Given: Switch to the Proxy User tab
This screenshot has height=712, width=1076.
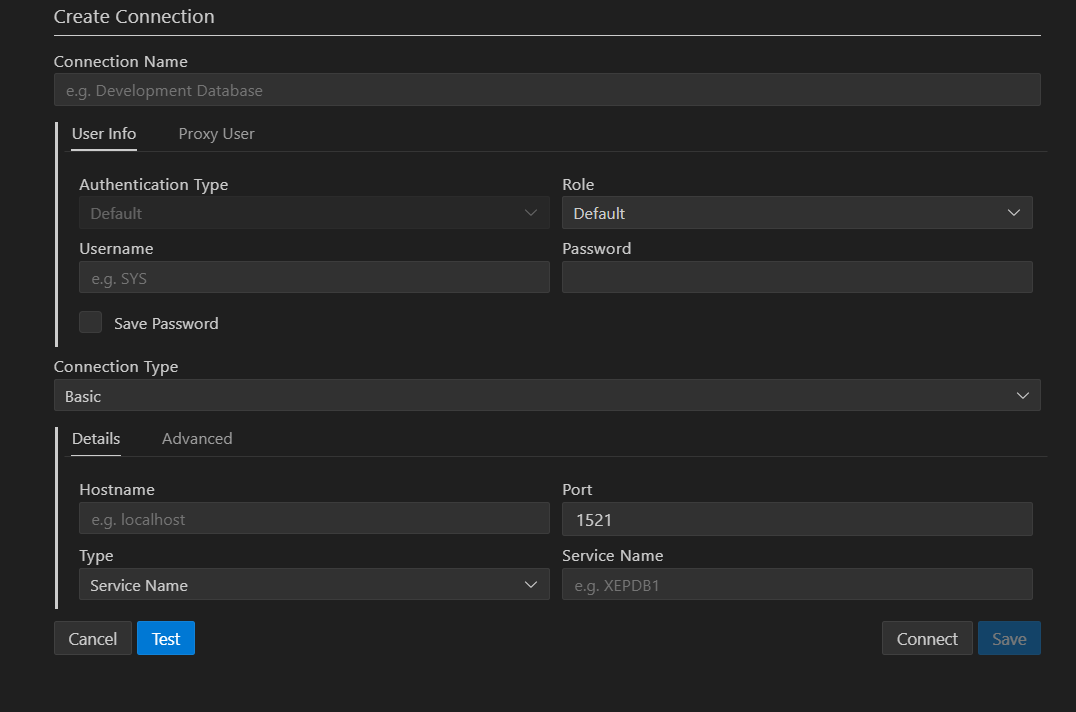Looking at the screenshot, I should [x=216, y=134].
